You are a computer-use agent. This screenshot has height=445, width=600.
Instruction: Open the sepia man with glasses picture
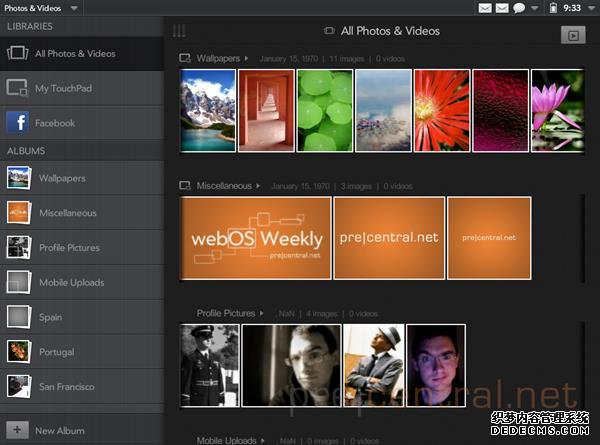point(292,365)
